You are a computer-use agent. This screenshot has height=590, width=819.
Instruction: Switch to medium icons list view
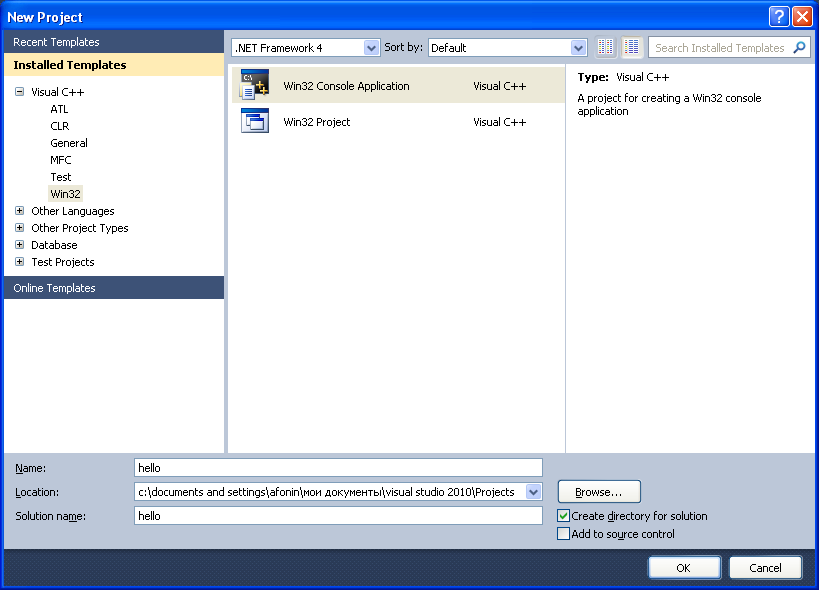click(x=631, y=47)
